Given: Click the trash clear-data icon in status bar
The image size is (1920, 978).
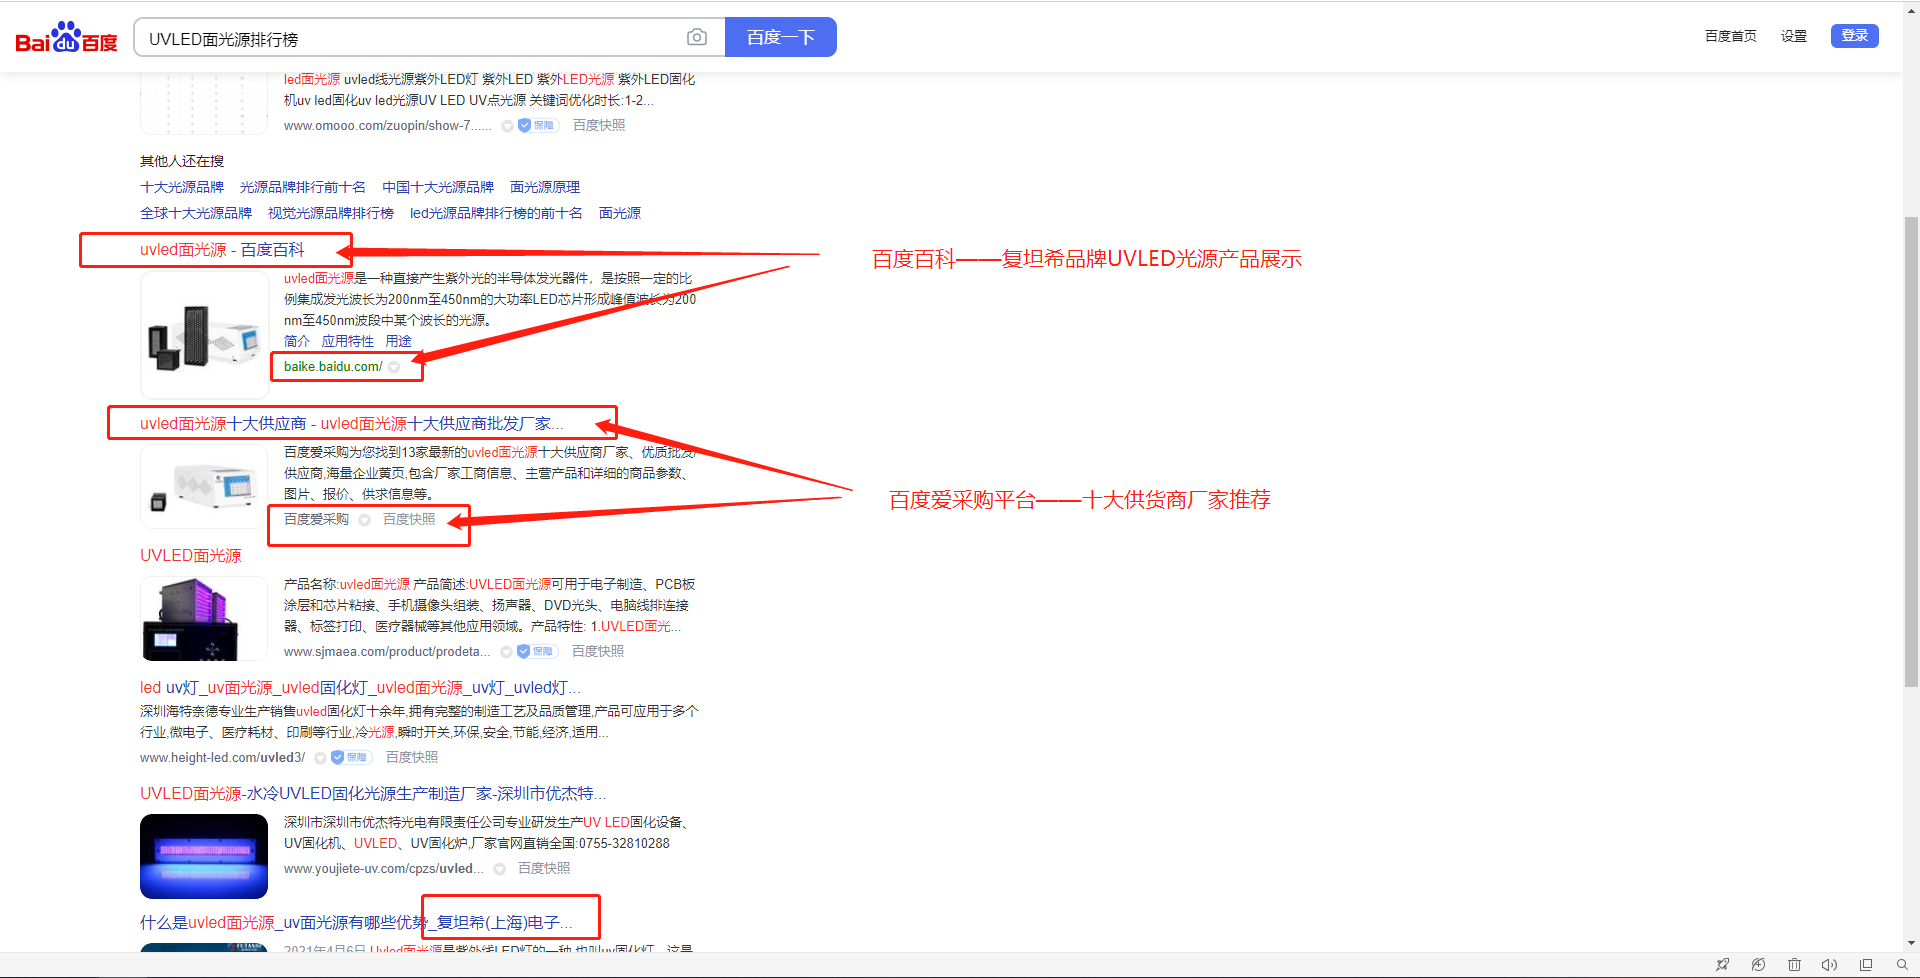Looking at the screenshot, I should point(1794,965).
